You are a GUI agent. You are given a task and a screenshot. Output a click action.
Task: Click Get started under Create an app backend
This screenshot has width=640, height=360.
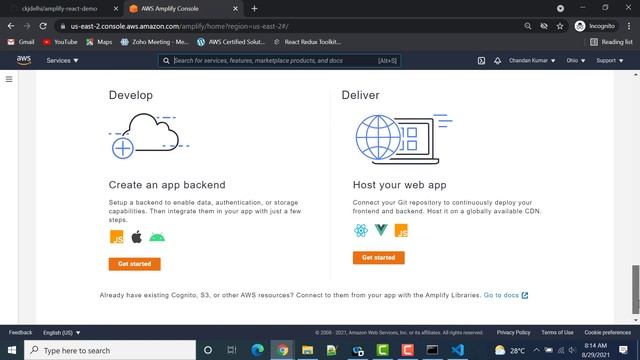click(134, 264)
